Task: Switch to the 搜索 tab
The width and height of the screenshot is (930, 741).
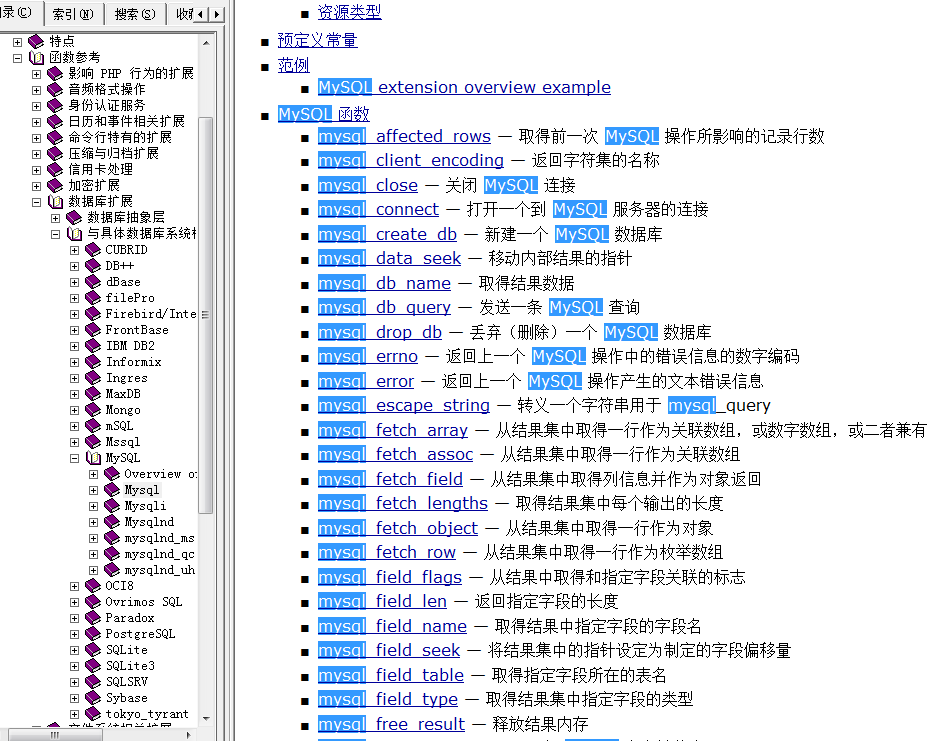Action: click(135, 14)
